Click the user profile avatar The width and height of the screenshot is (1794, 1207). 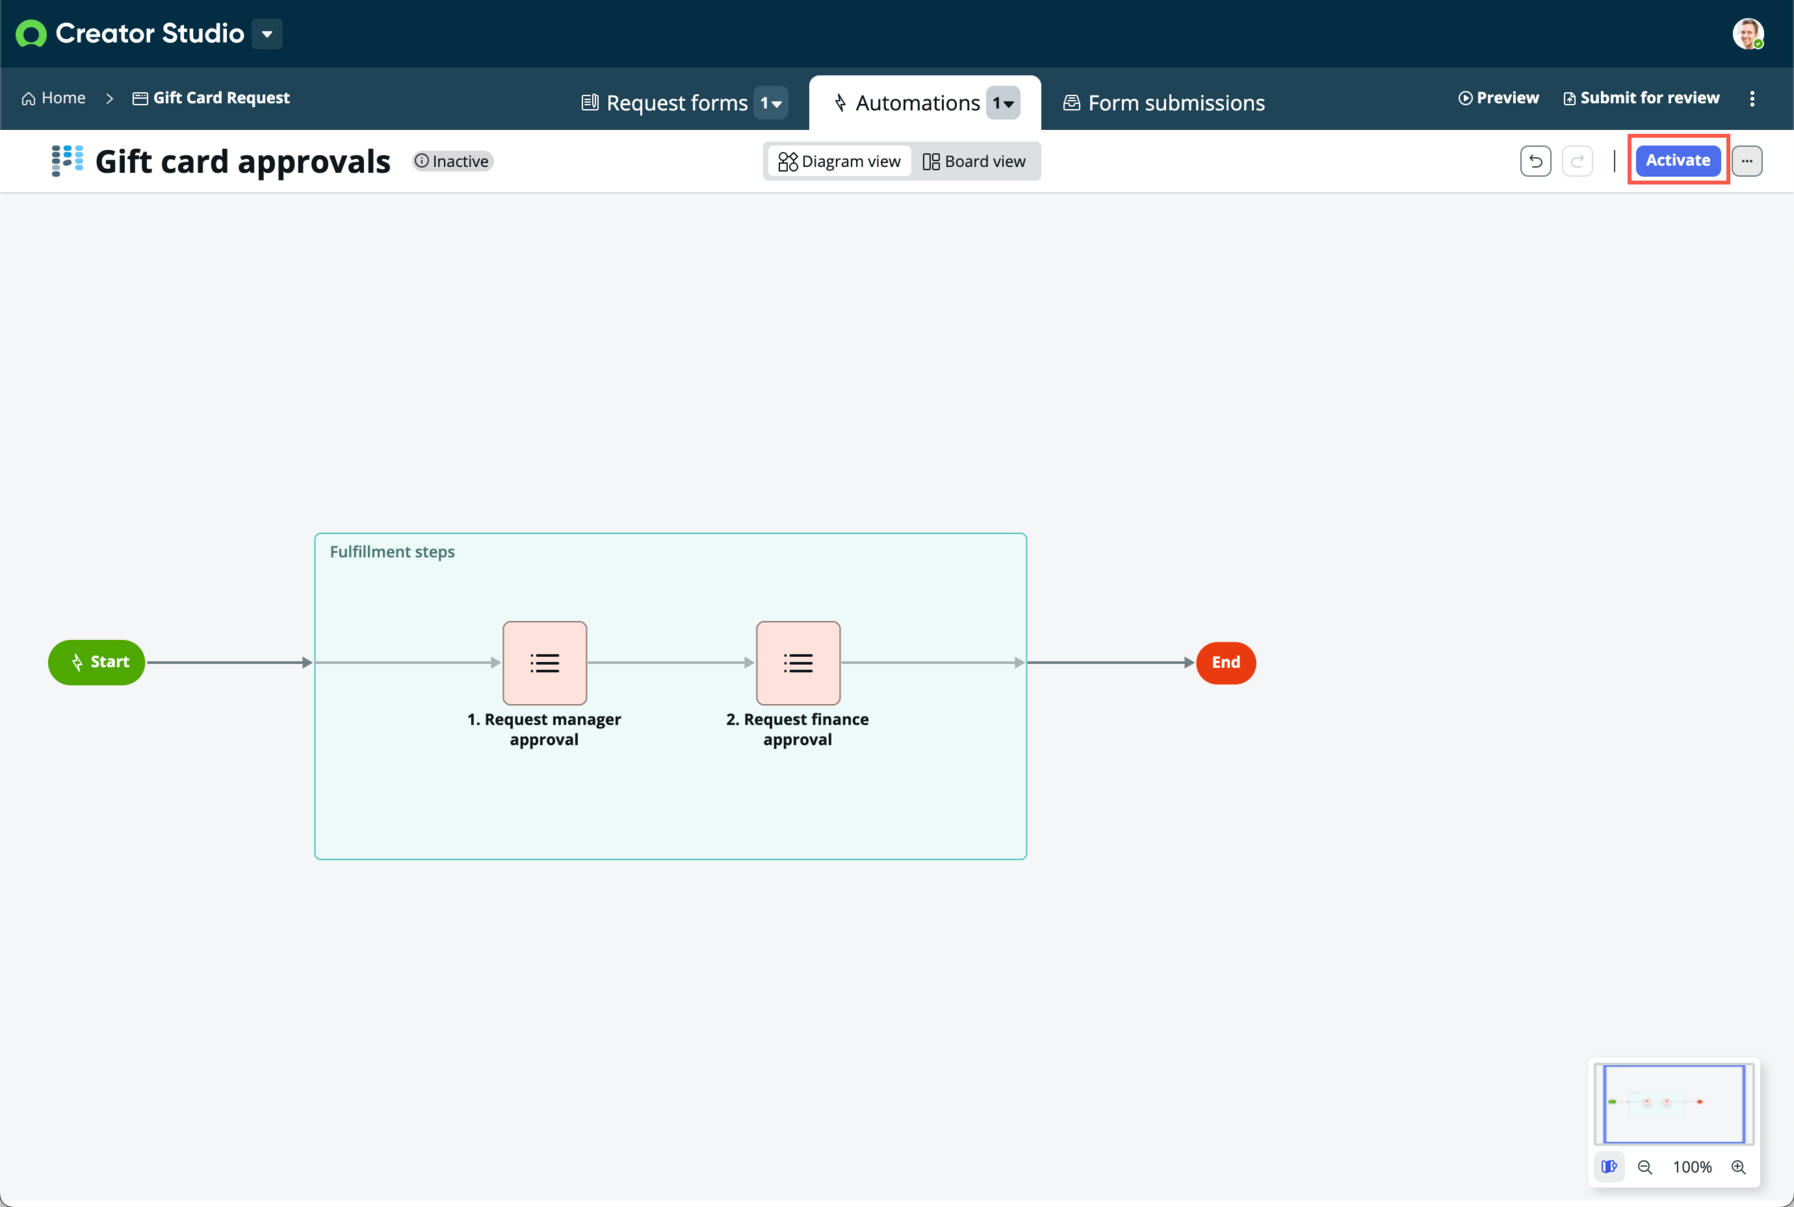point(1748,34)
